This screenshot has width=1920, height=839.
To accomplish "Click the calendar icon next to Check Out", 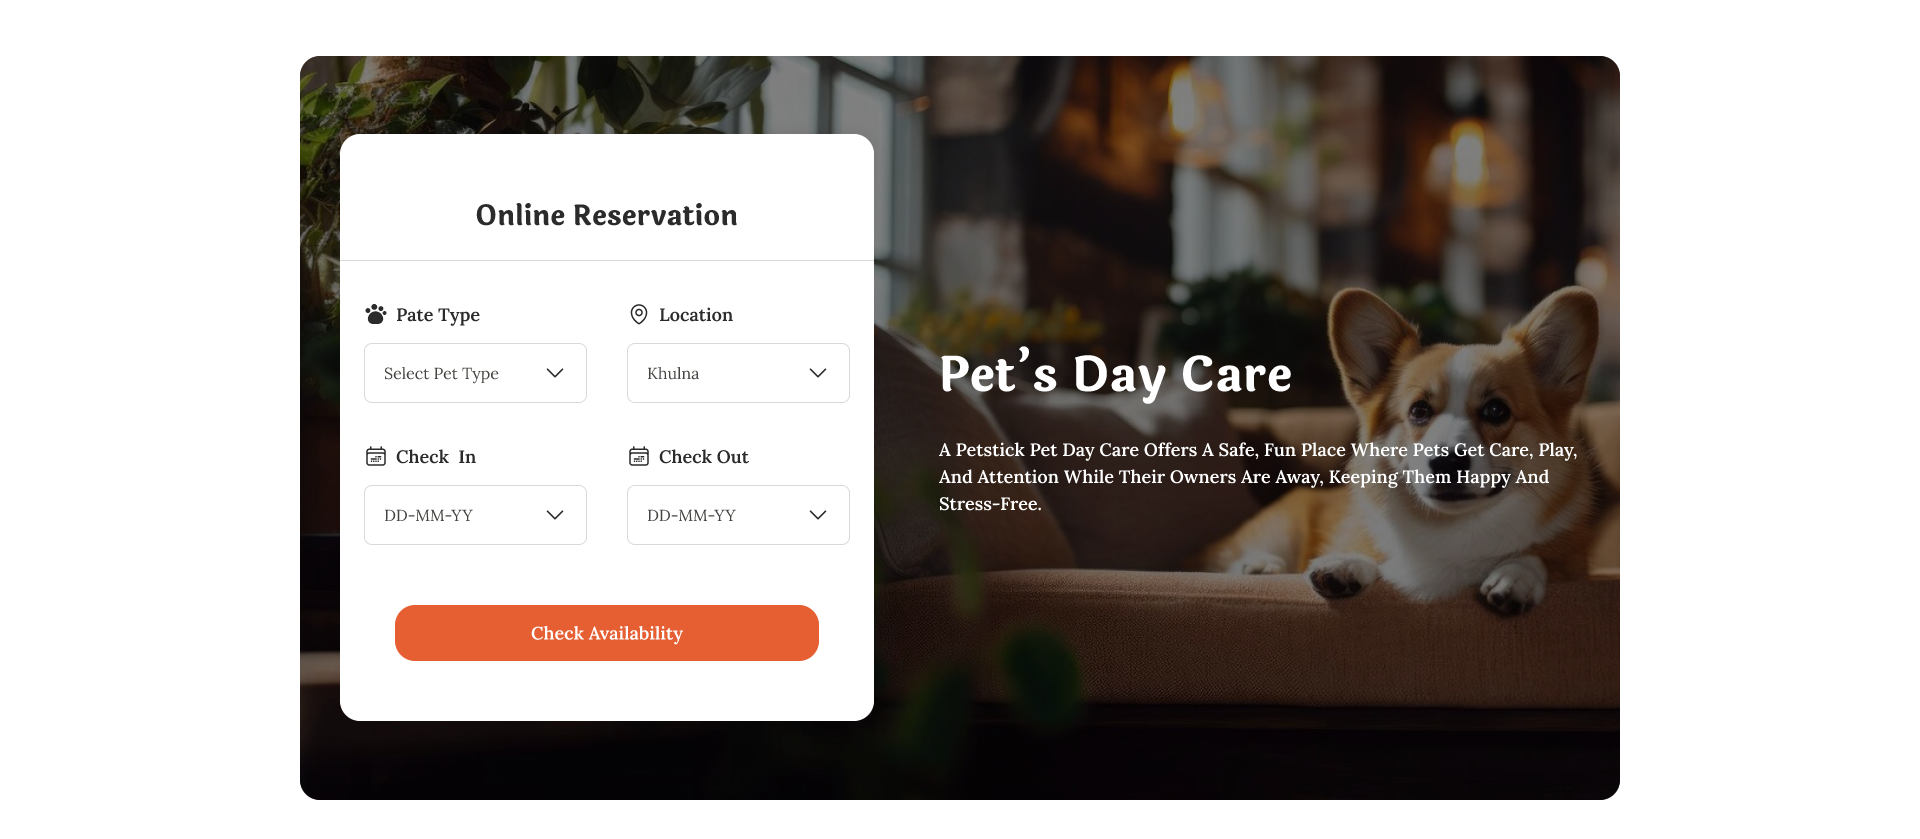I will tap(639, 456).
